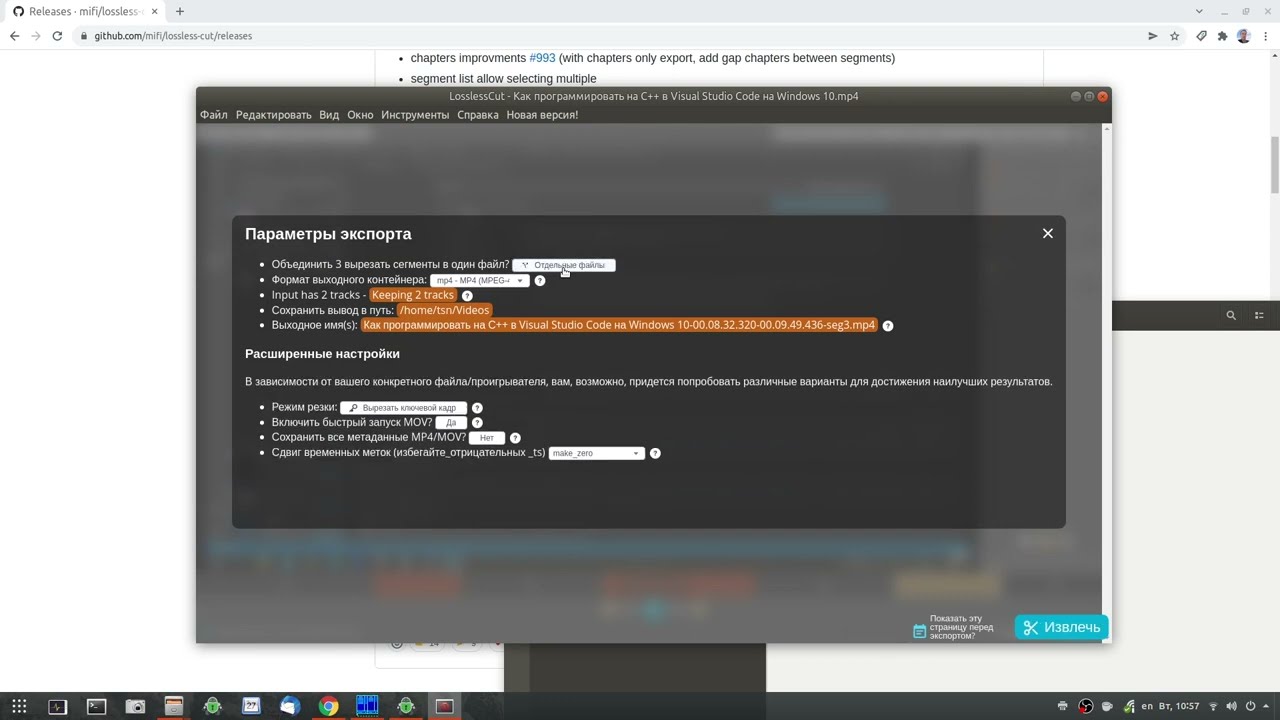Viewport: 1280px width, 720px height.
Task: Toggle 'Показать эту страницу перед экспортом' icon
Action: (x=919, y=631)
